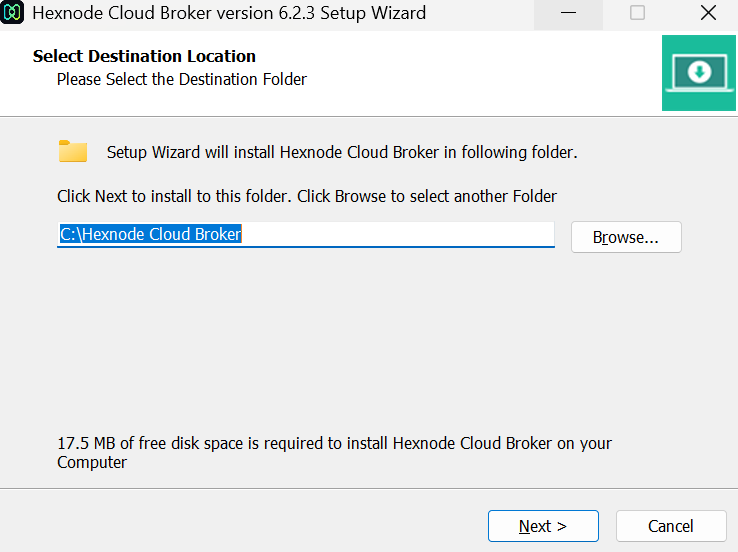This screenshot has height=552, width=738.
Task: Open the Browse... folder picker
Action: 626,237
